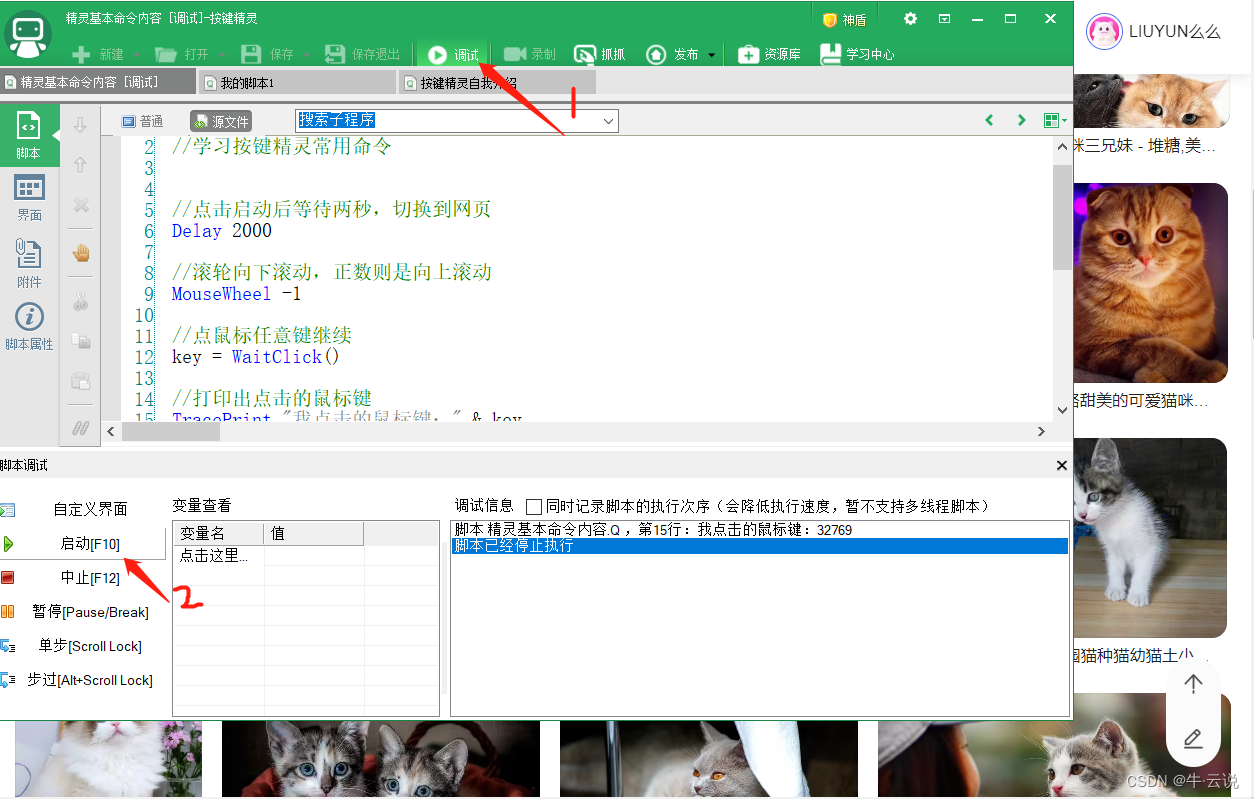This screenshot has height=799, width=1254.
Task: Click the MouseWheel -1 code line
Action: 236,294
